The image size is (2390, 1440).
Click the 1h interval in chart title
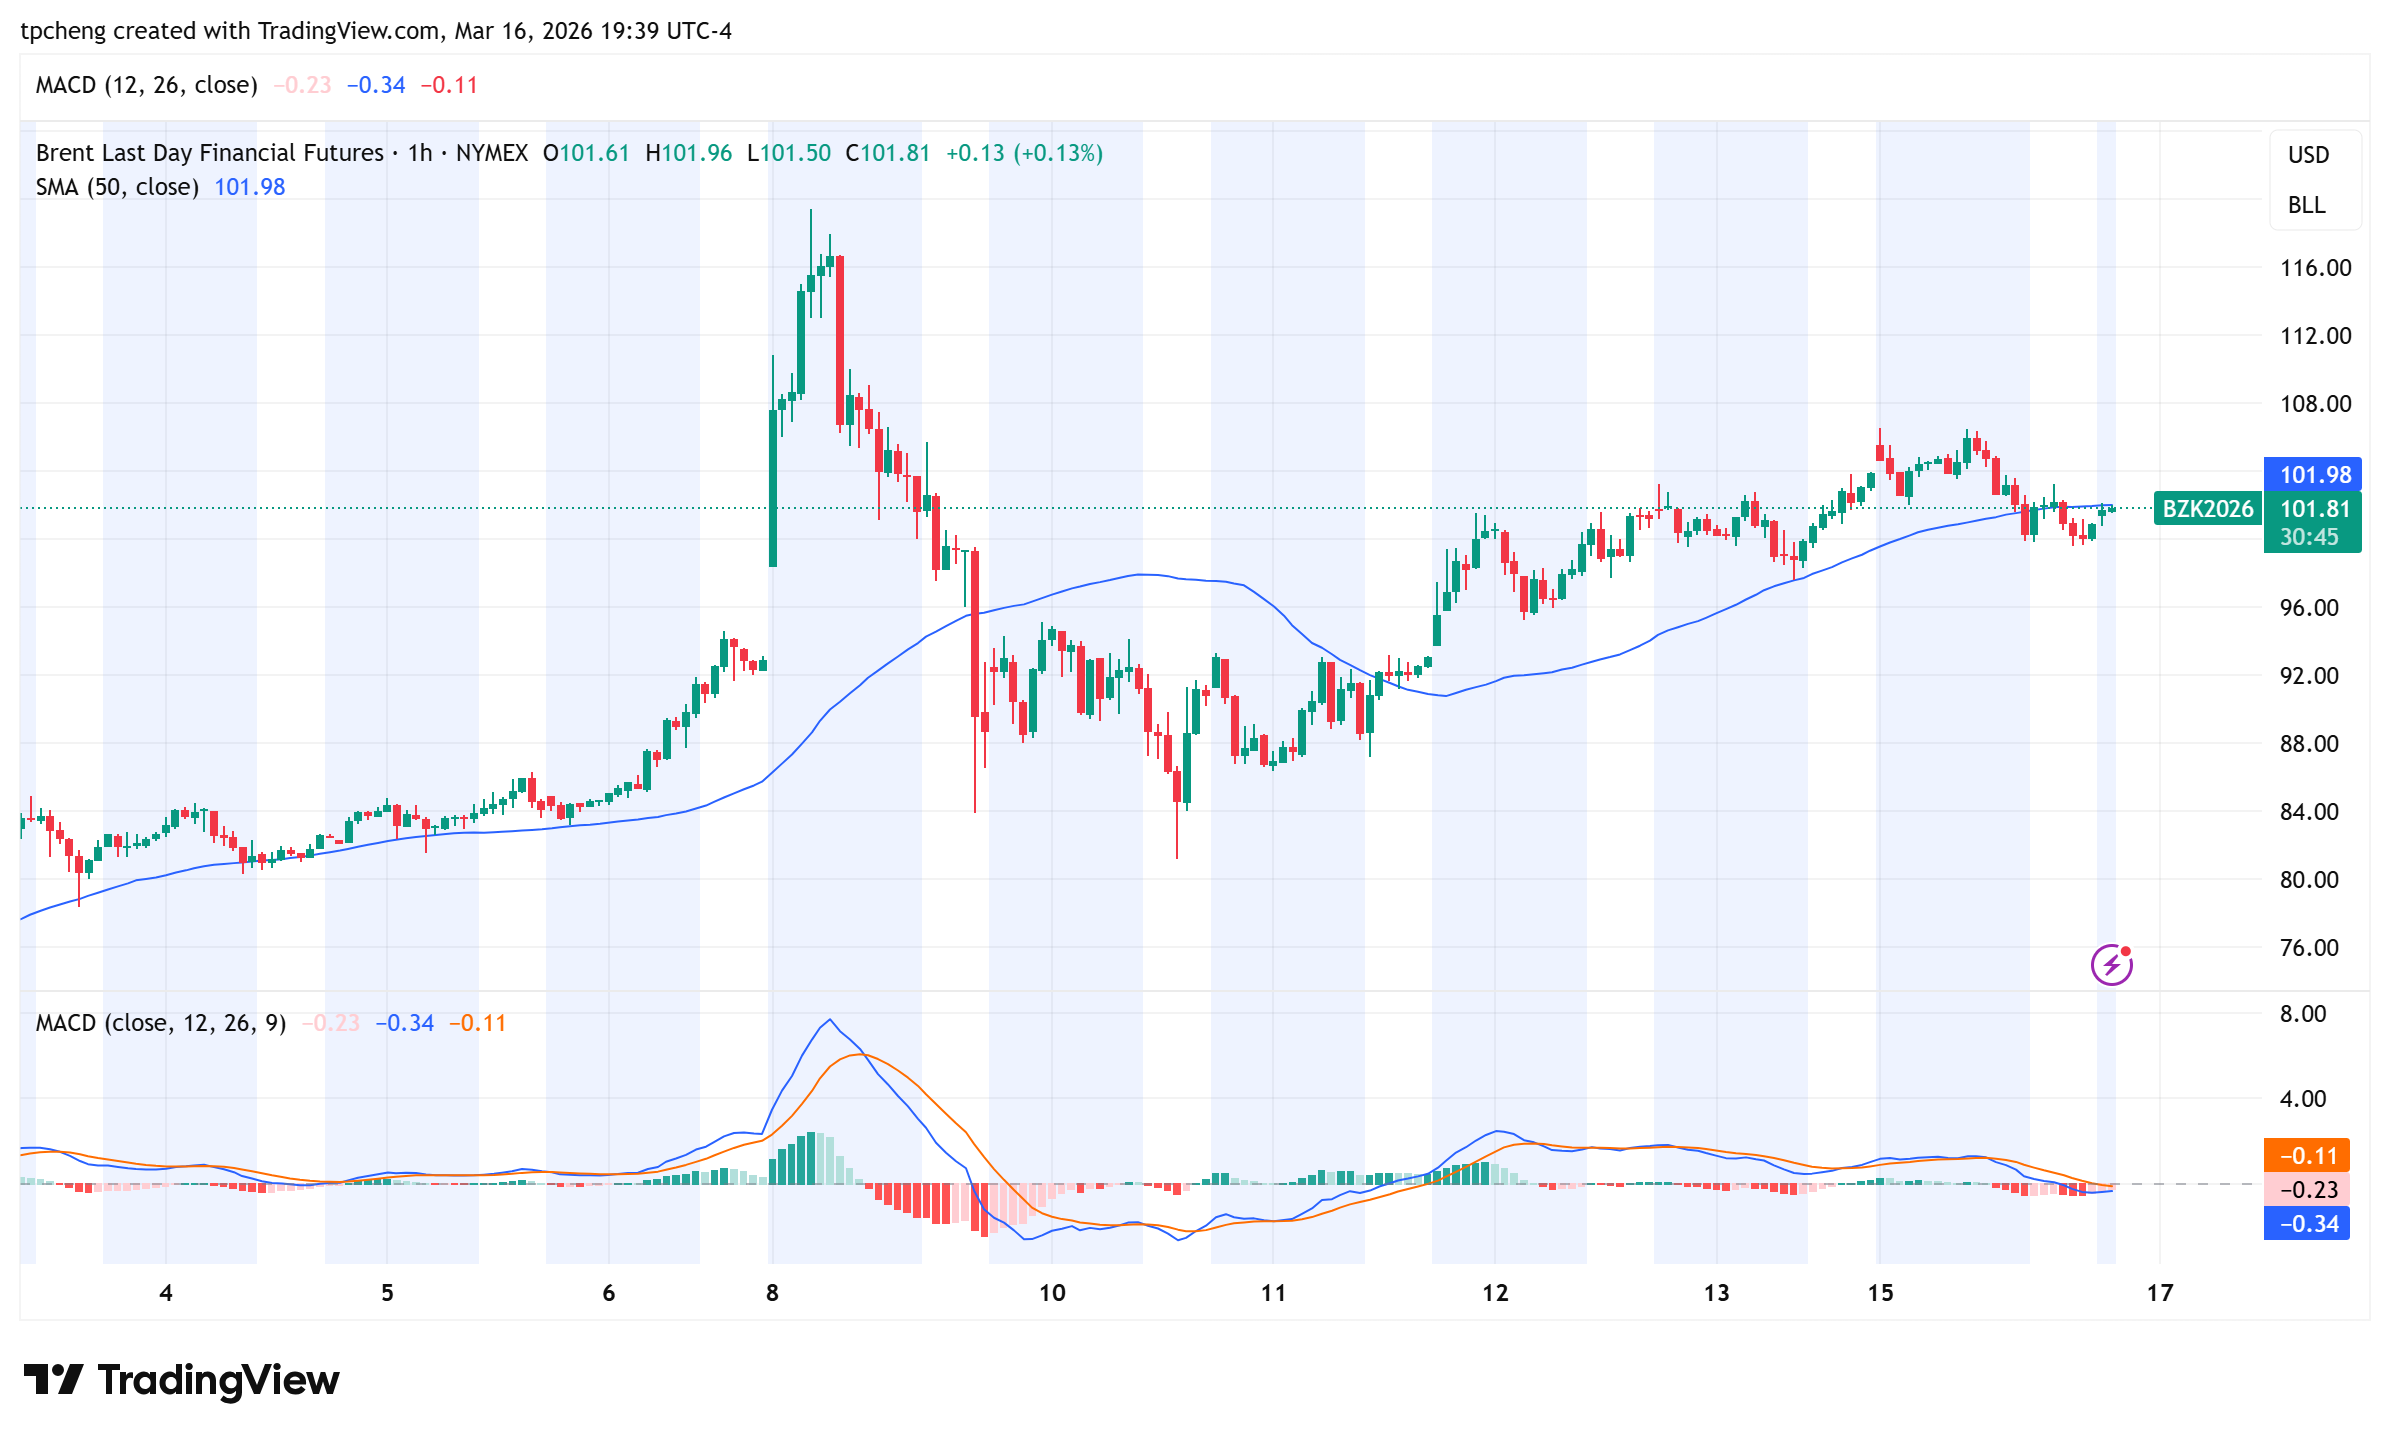tap(420, 153)
